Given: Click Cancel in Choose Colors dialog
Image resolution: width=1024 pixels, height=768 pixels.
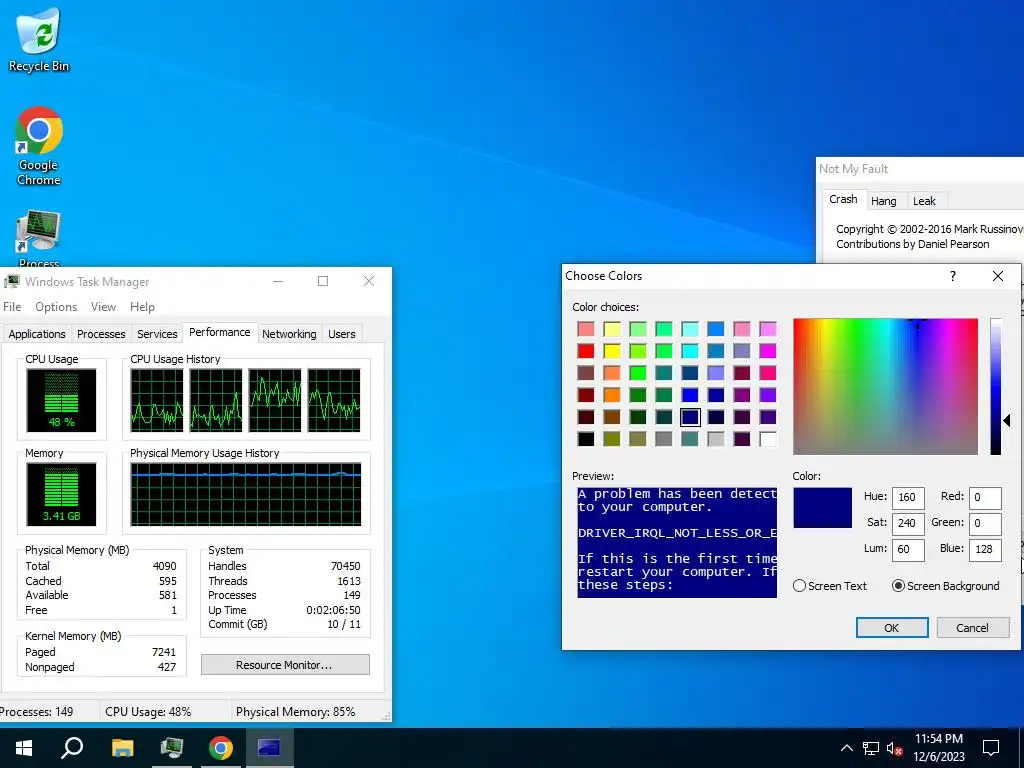Looking at the screenshot, I should (972, 628).
